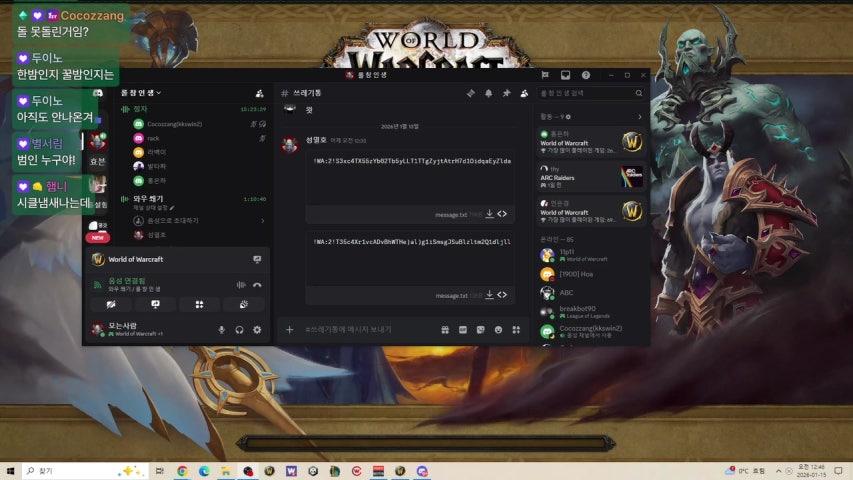Toggle the member list icon in header
Image resolution: width=853 pixels, height=480 pixels.
click(524, 94)
